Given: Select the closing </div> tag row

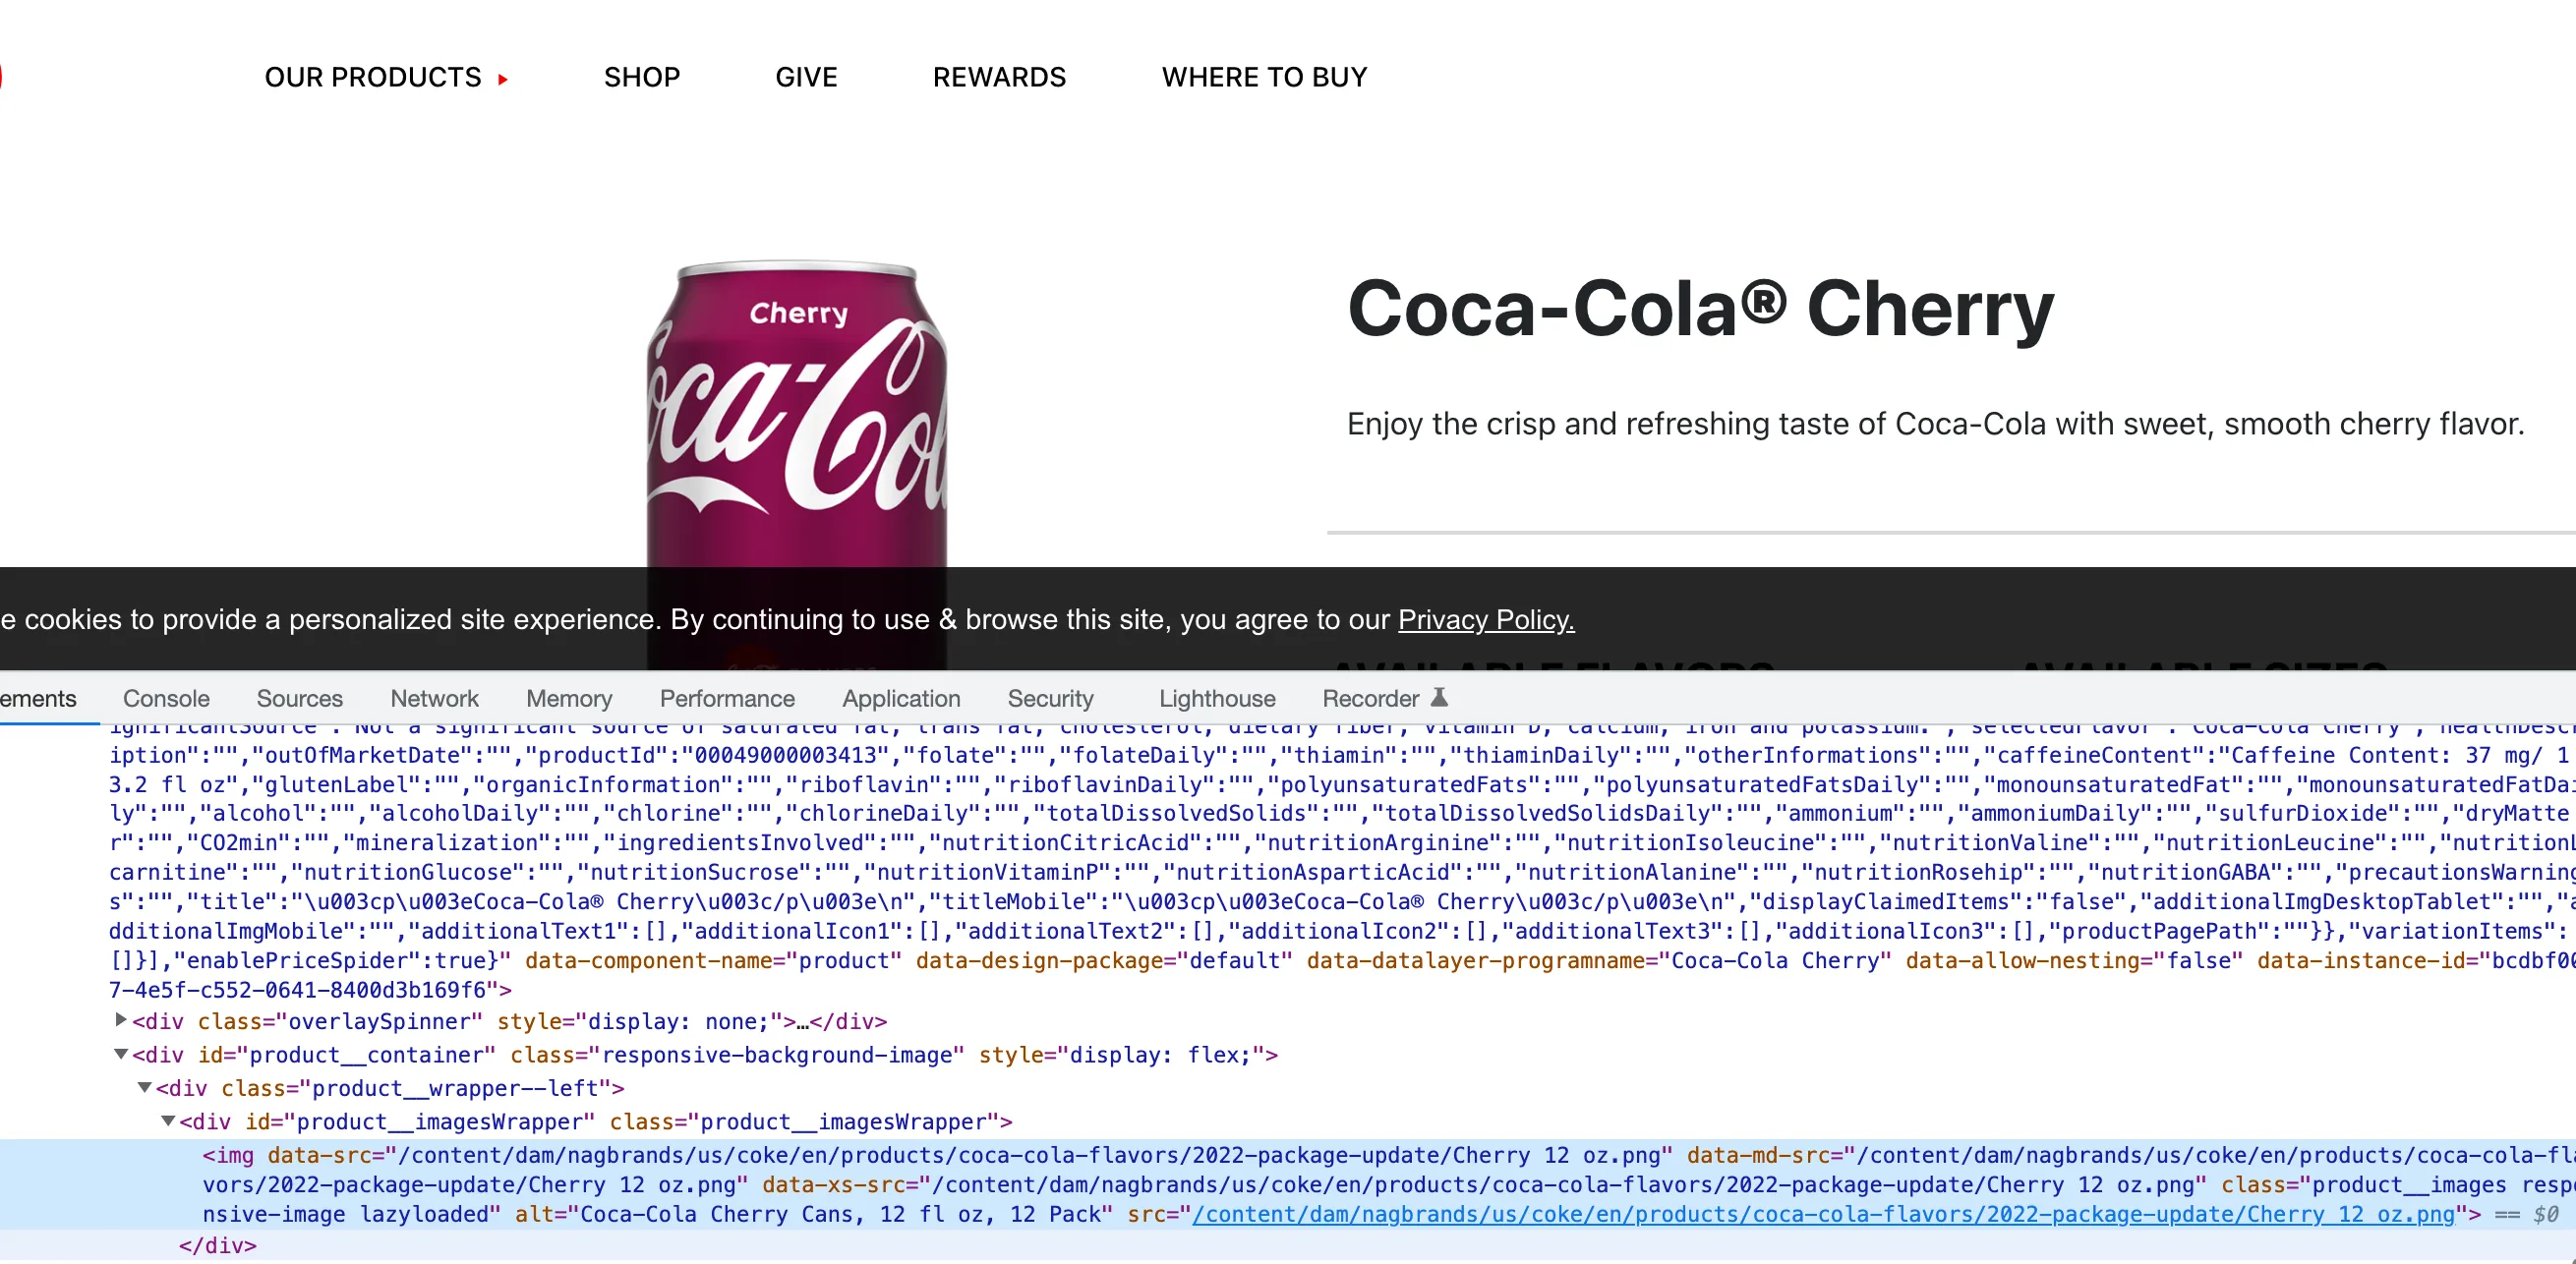Looking at the screenshot, I should coord(217,1245).
